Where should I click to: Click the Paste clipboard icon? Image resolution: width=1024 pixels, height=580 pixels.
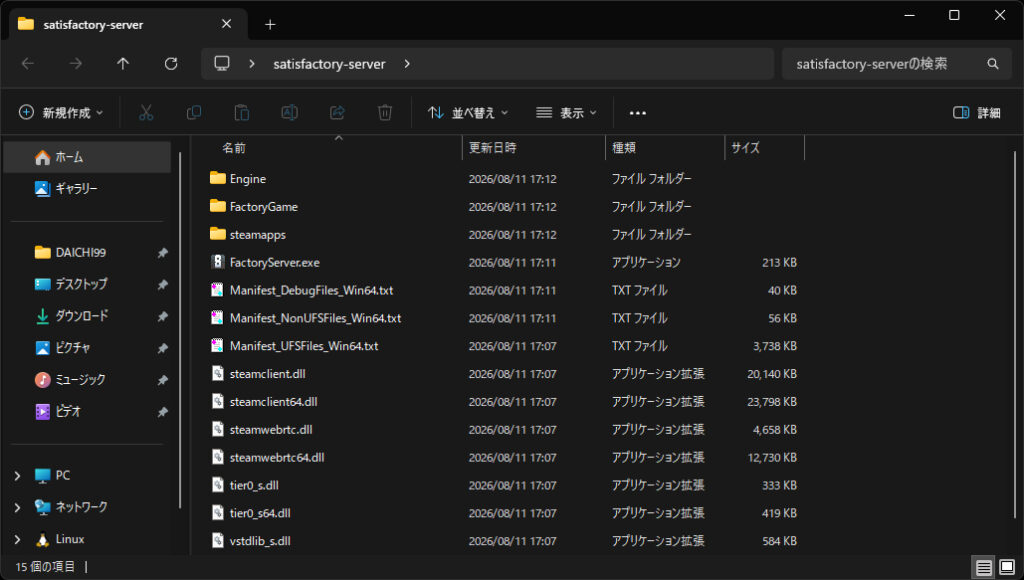click(x=242, y=113)
